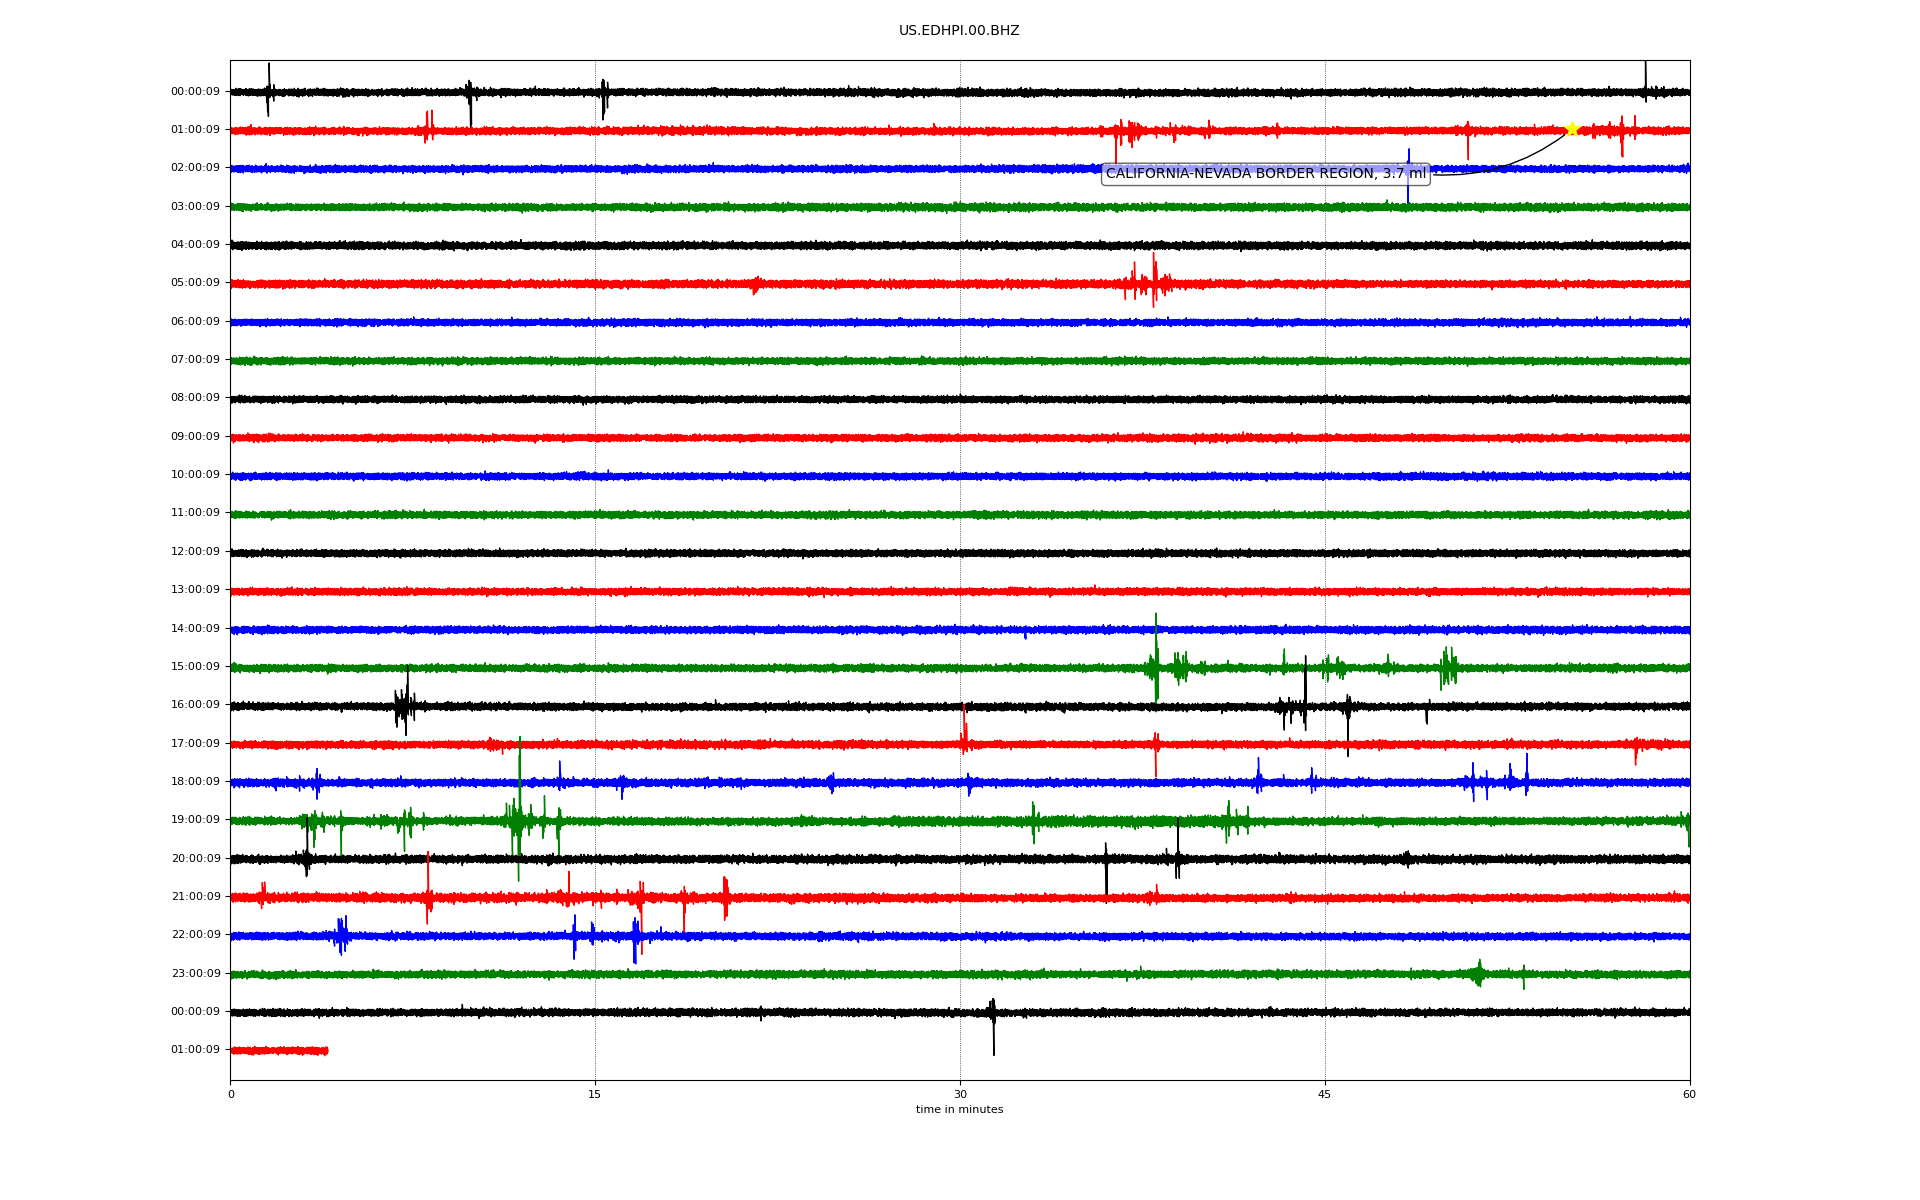The height and width of the screenshot is (1200, 1920).
Task: Select the 17:00:09 time label
Action: coord(195,744)
